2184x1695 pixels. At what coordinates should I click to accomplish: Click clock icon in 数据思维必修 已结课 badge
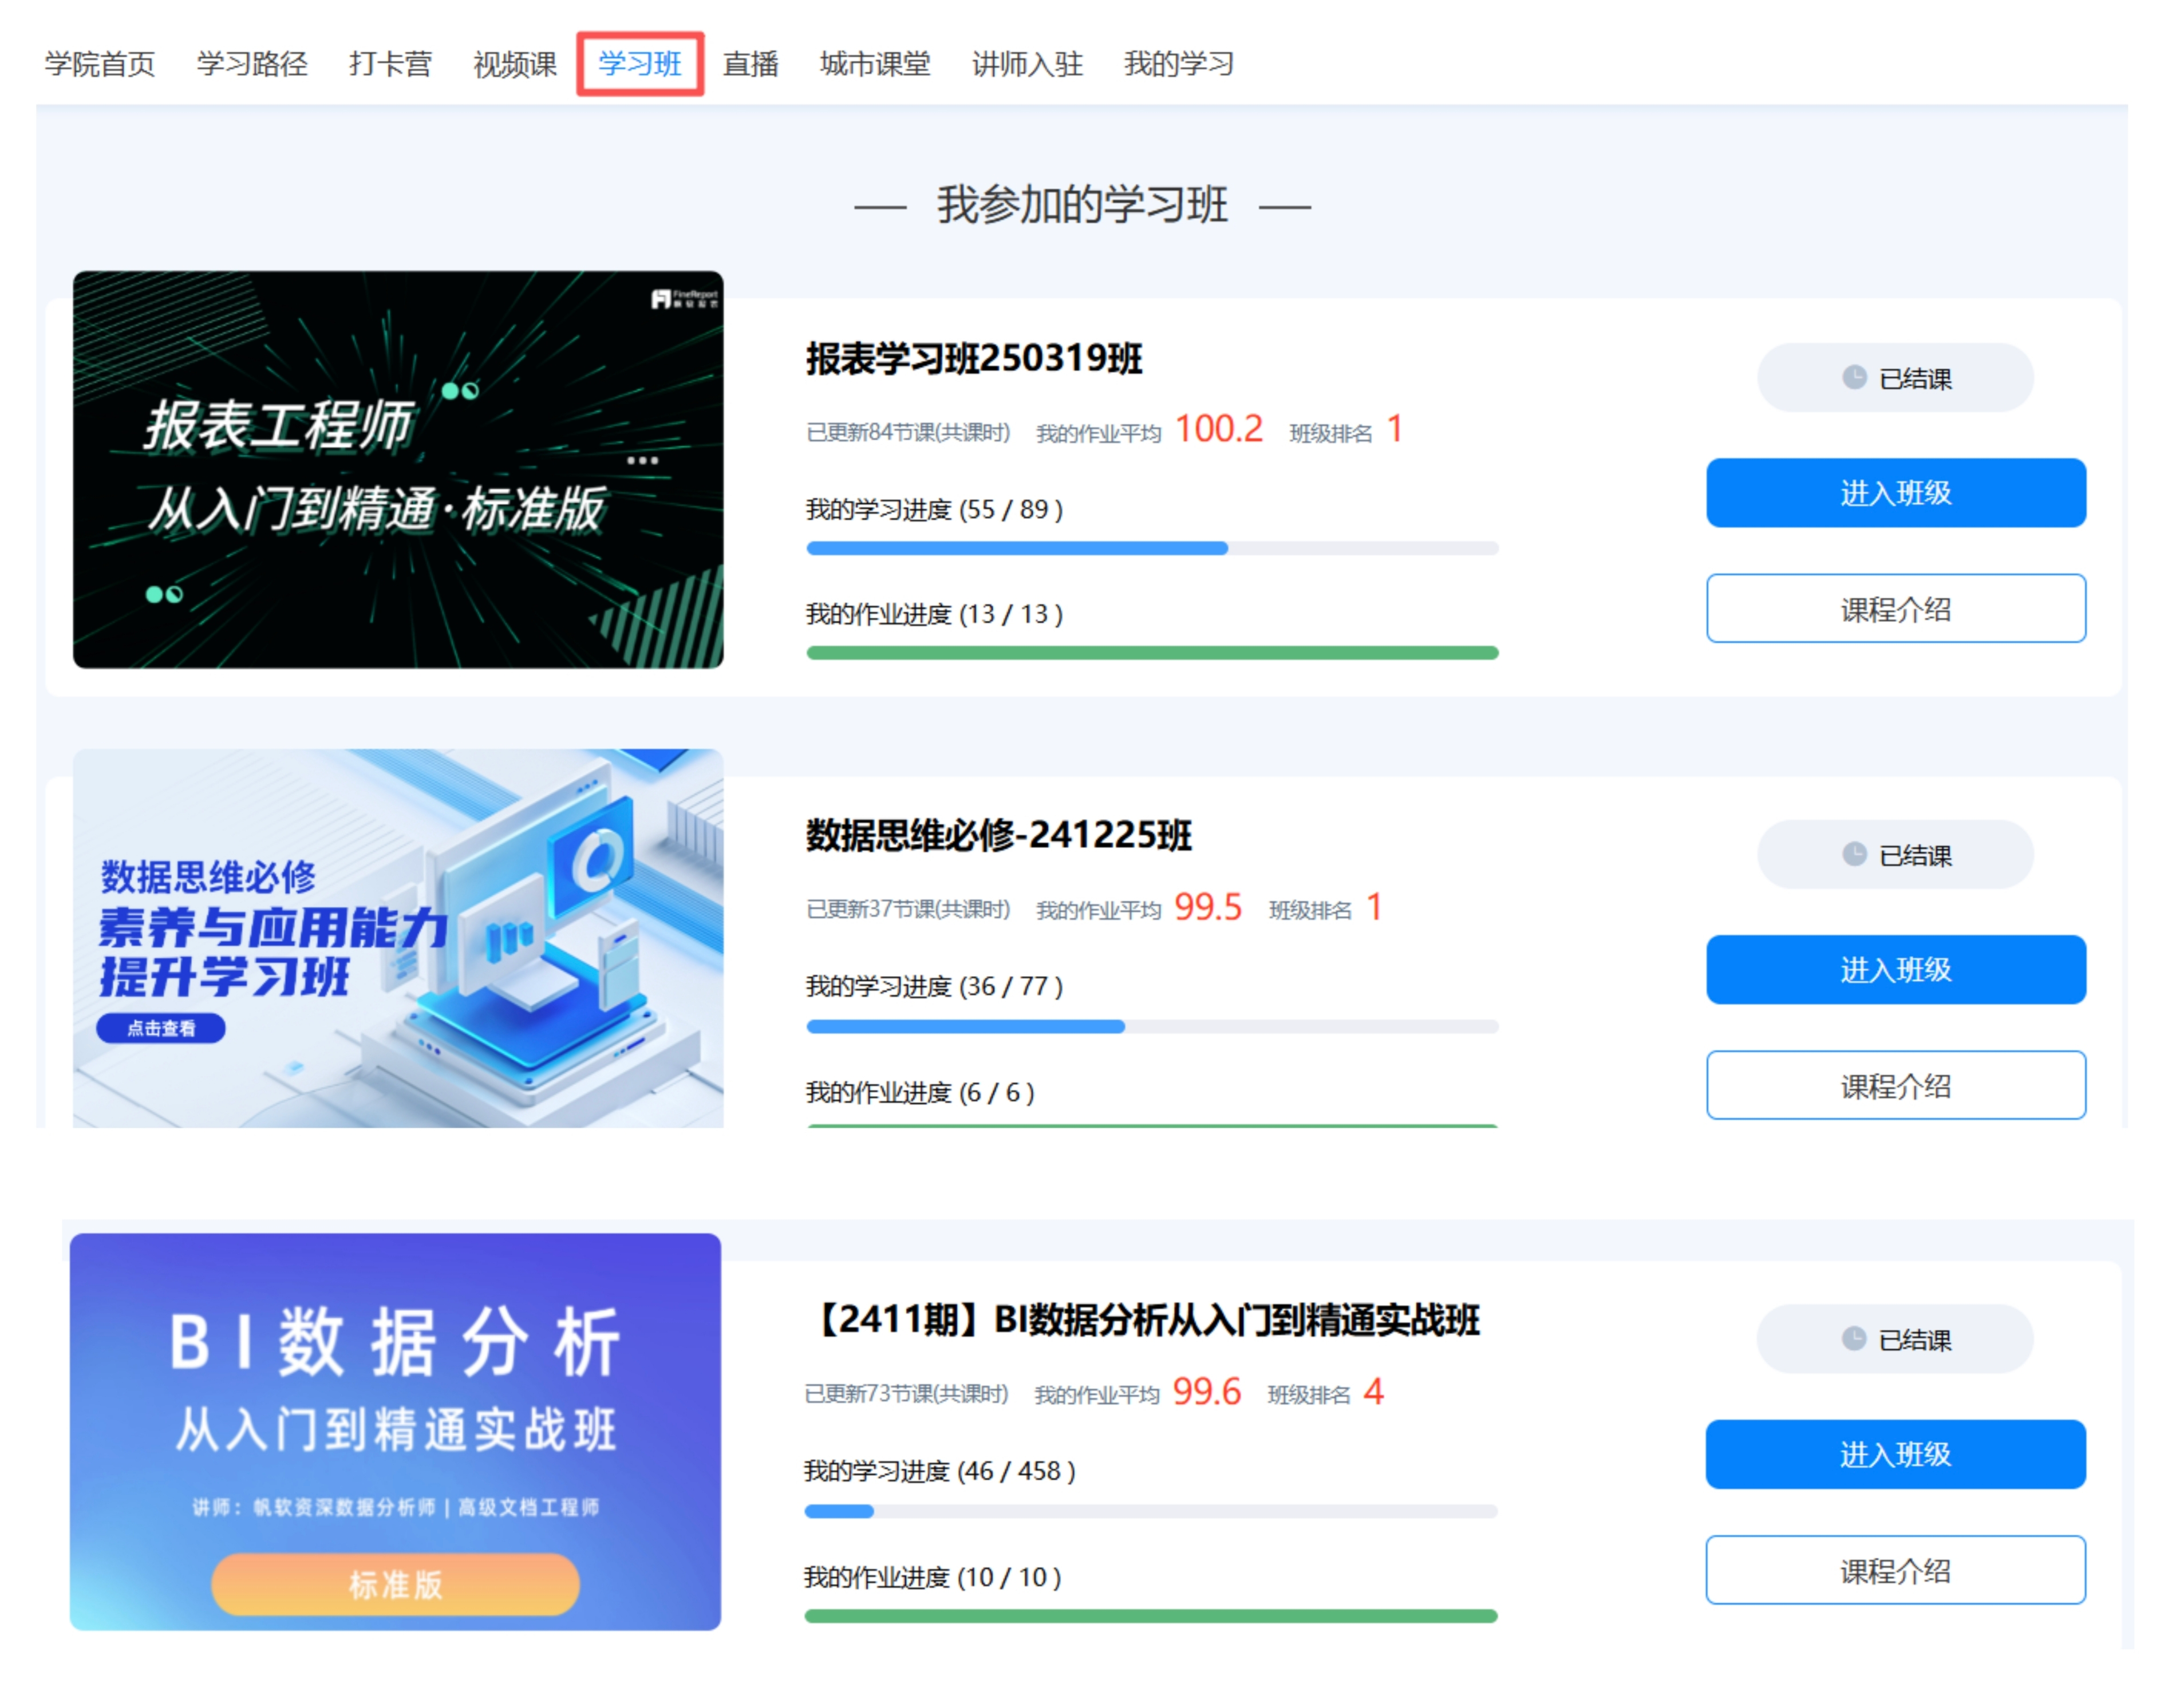[x=1854, y=855]
